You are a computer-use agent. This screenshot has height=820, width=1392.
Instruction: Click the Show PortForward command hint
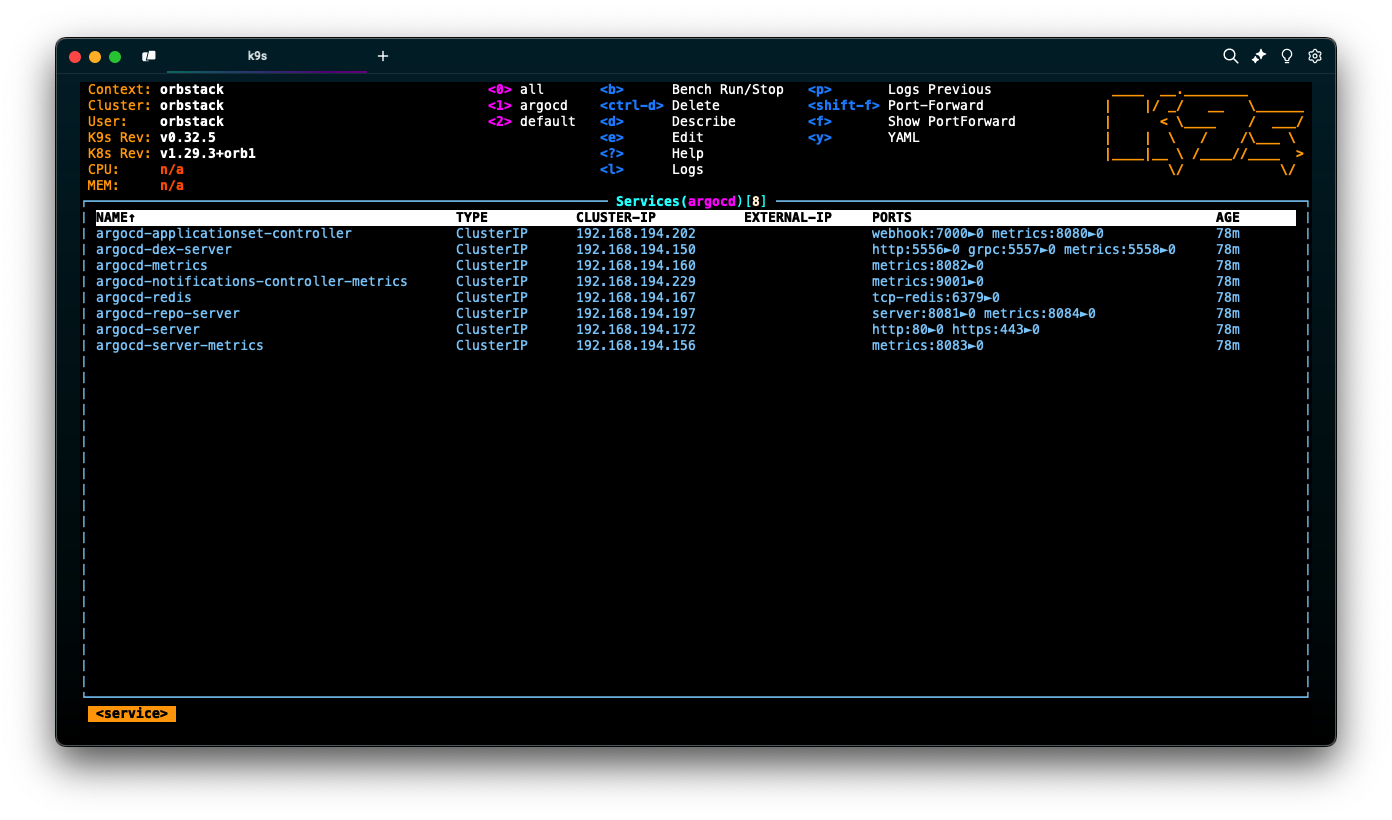click(952, 121)
